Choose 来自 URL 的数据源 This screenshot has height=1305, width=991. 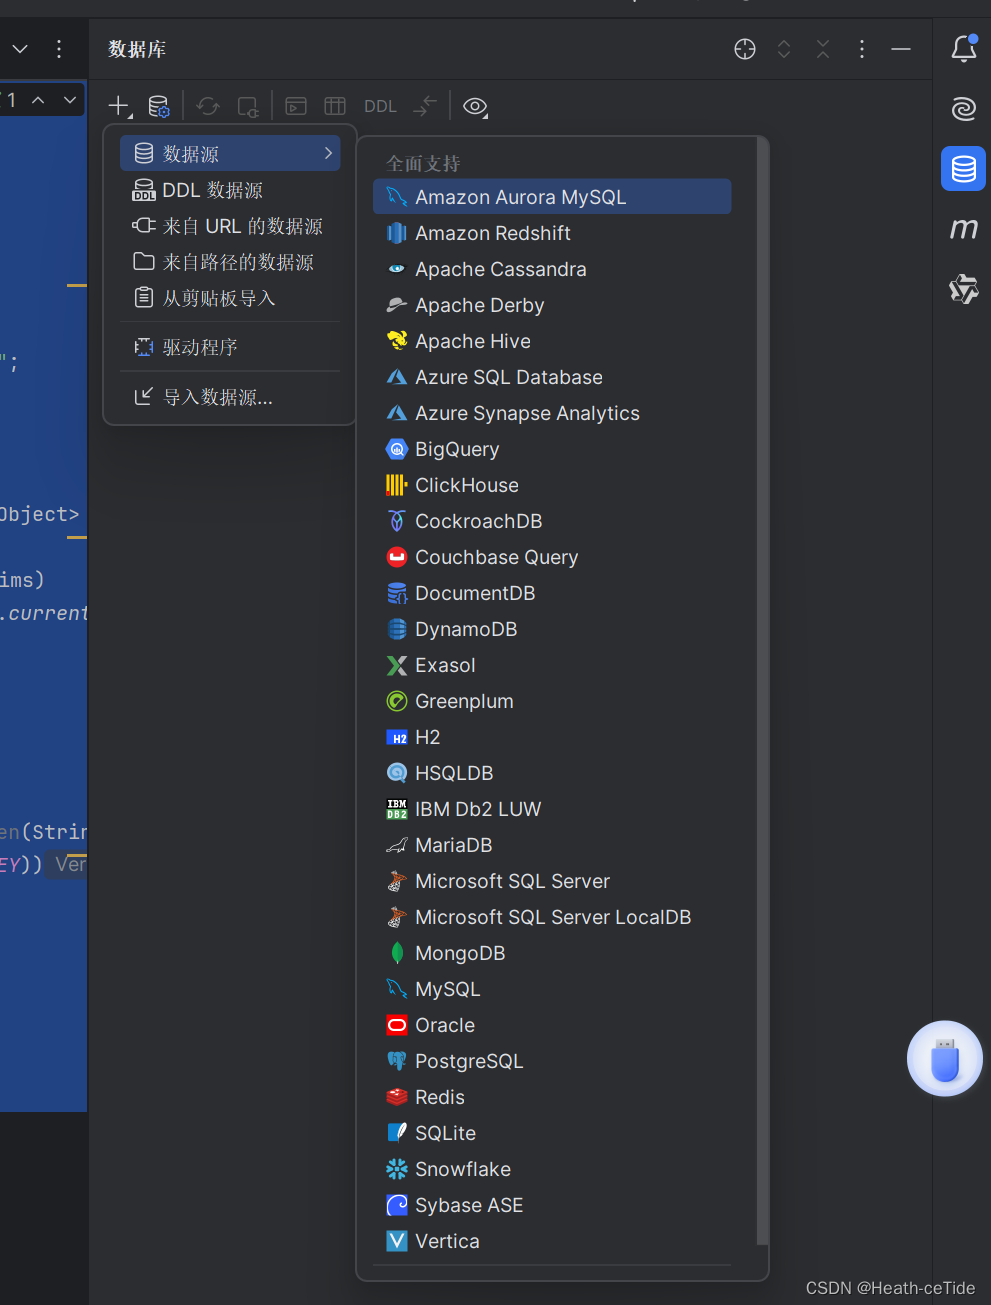230,226
